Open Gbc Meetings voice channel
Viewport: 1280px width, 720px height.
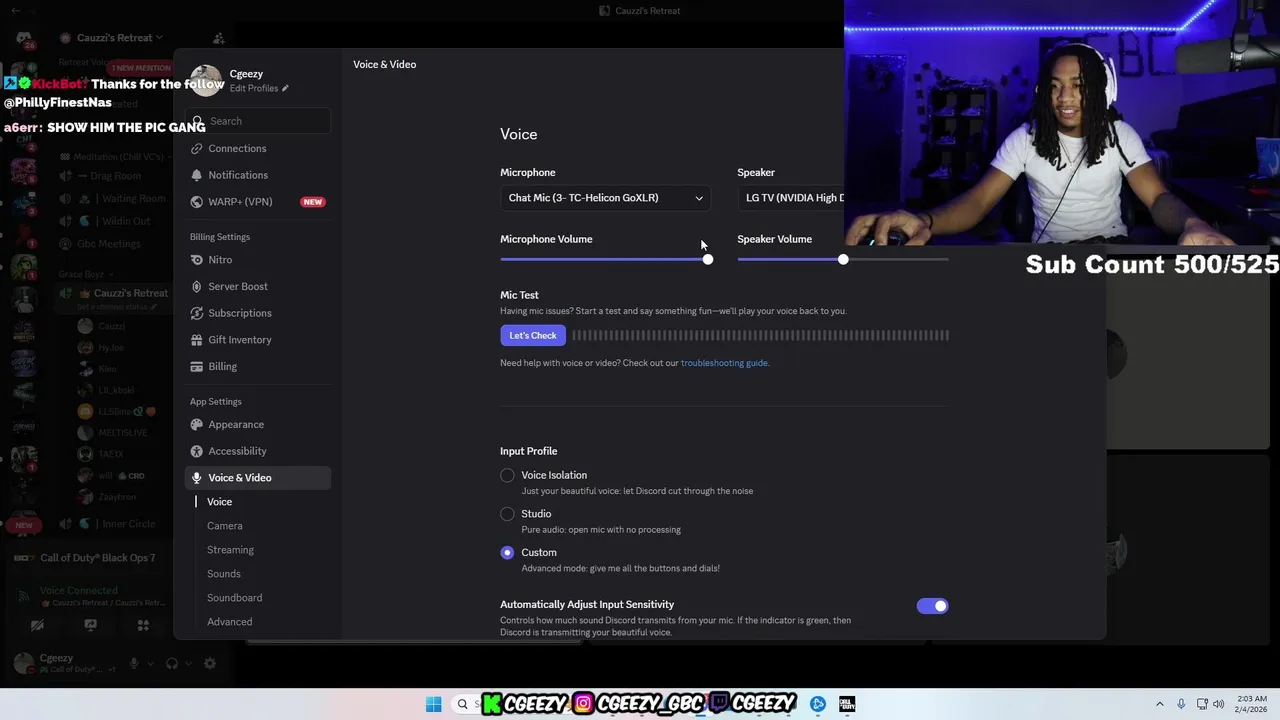[x=100, y=244]
